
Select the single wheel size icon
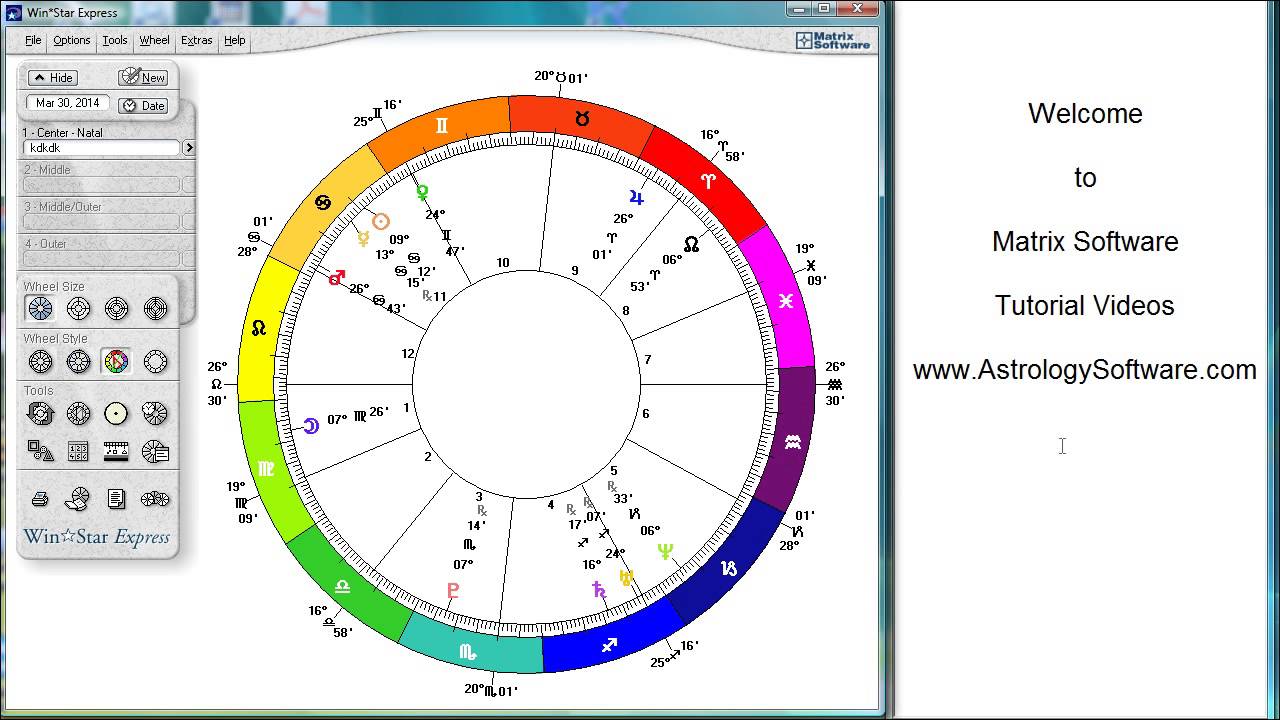[40, 308]
